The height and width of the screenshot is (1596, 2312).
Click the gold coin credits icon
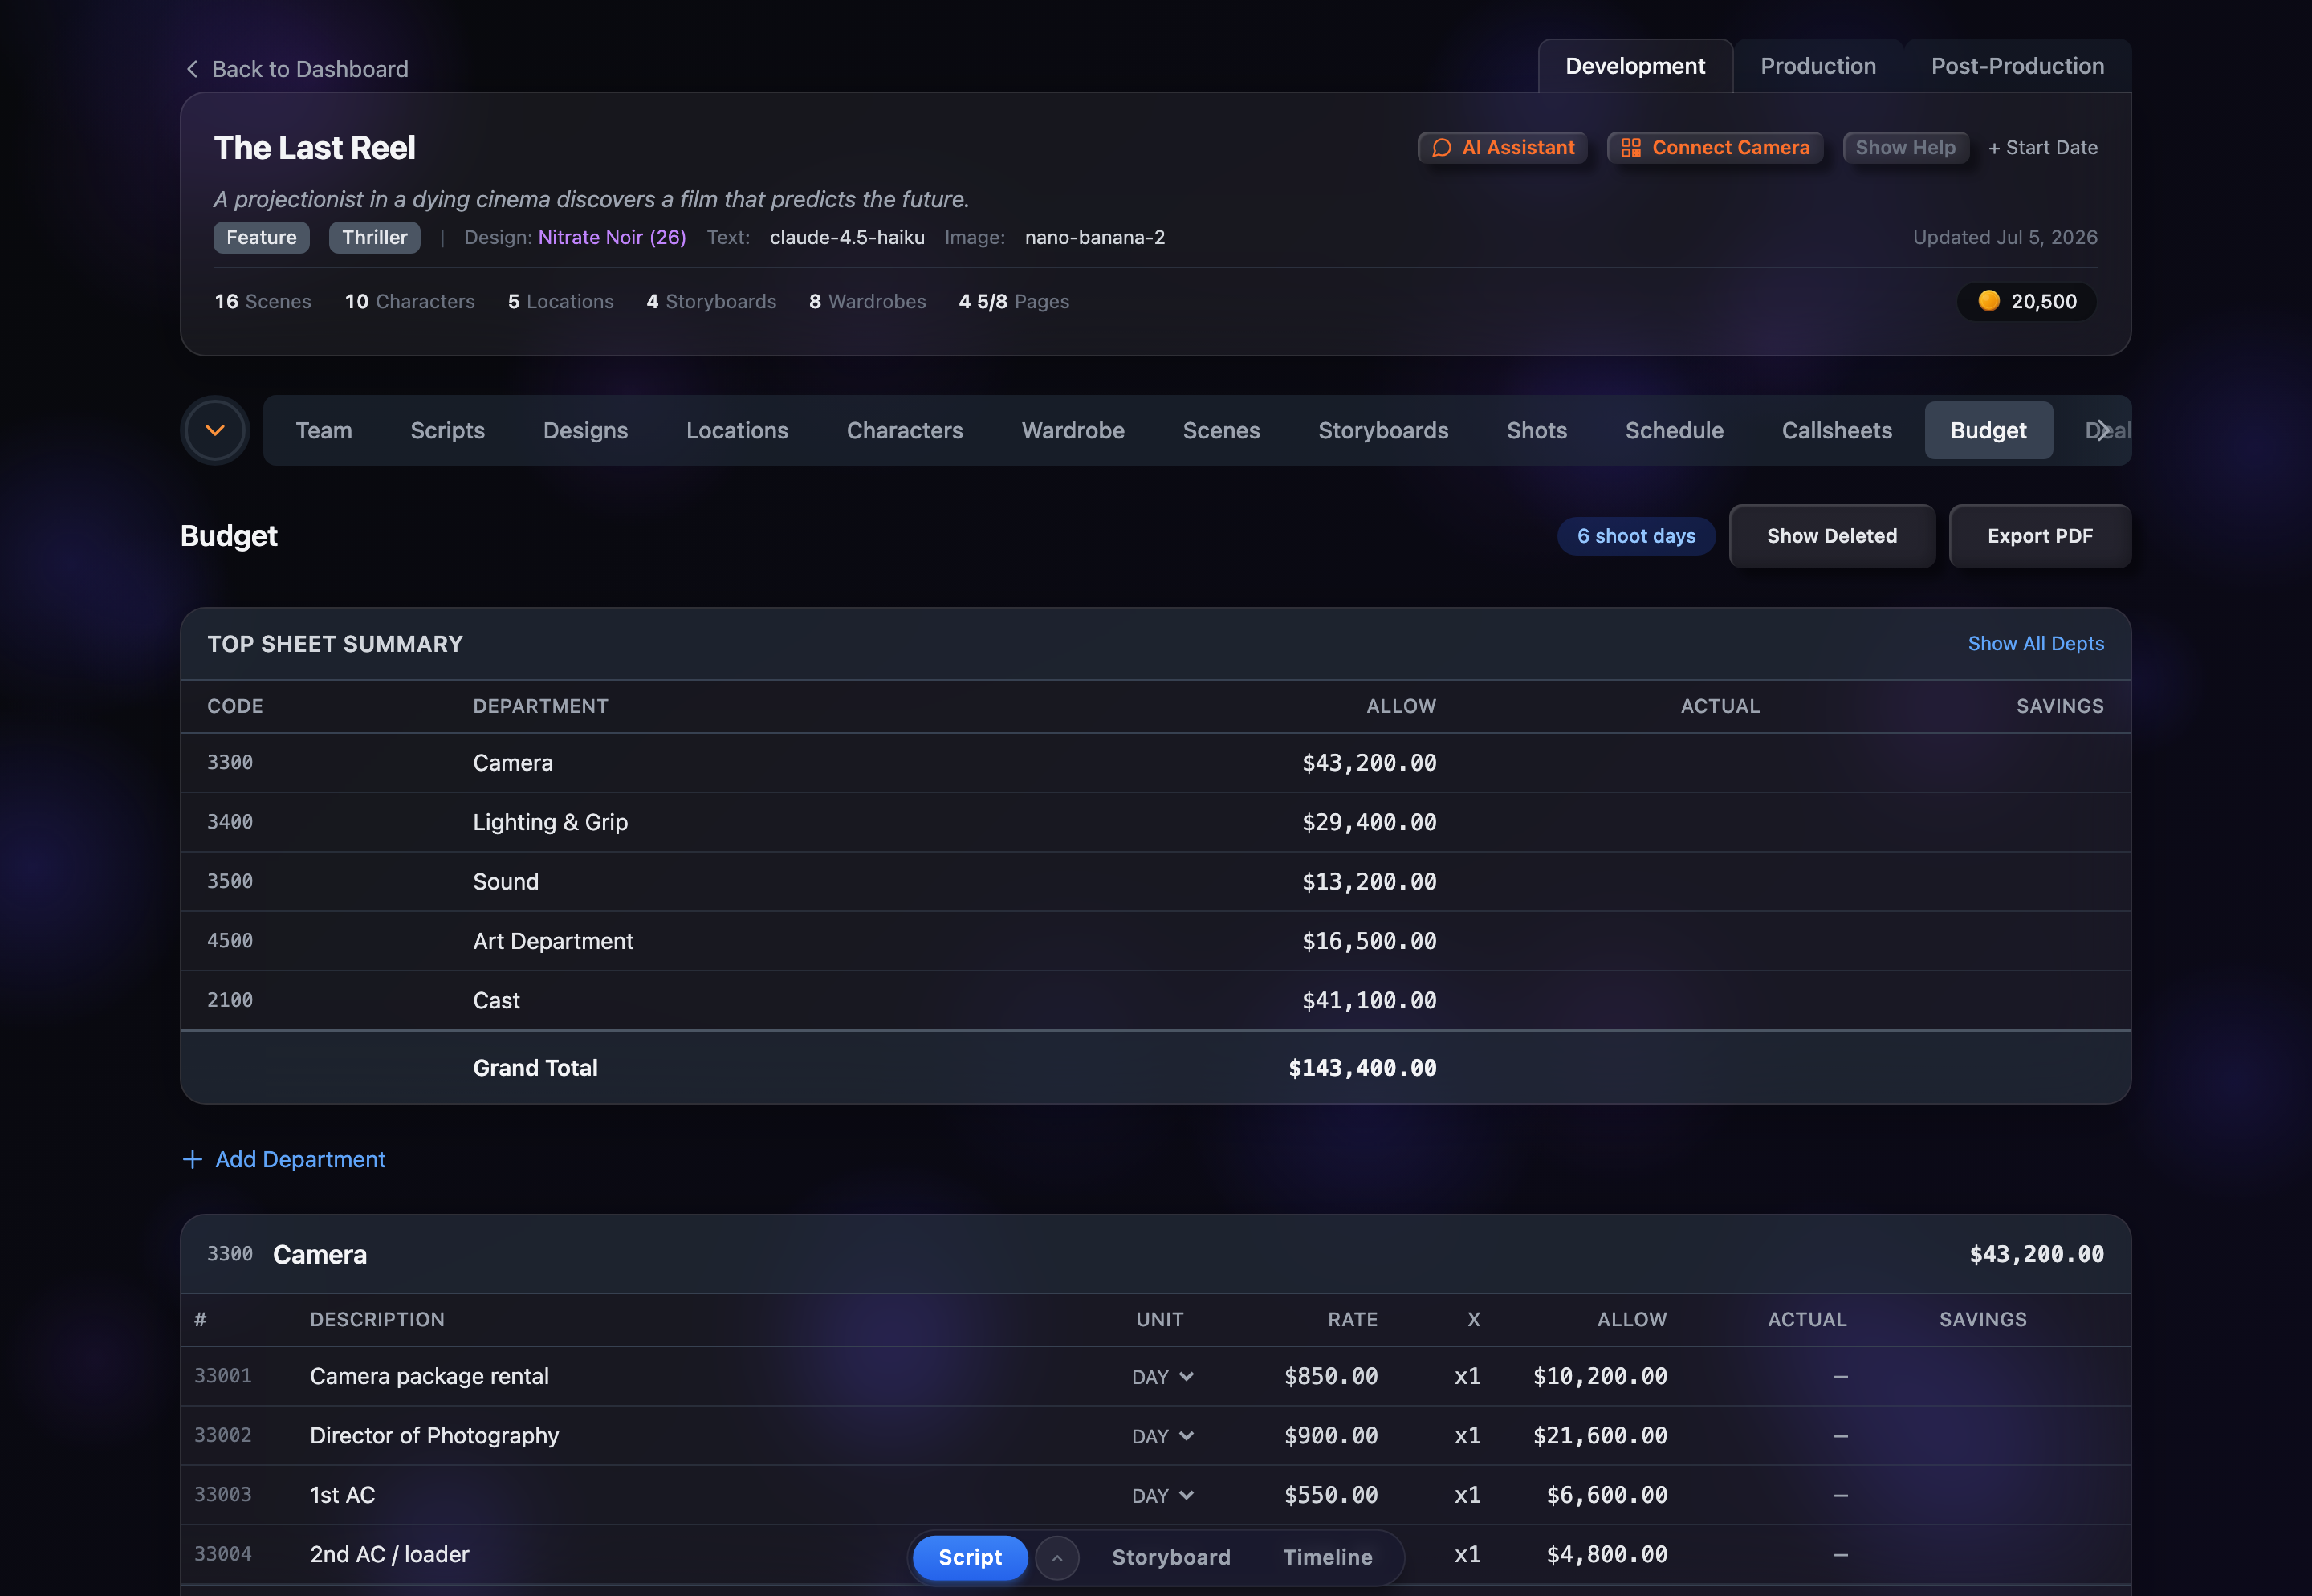coord(1988,301)
